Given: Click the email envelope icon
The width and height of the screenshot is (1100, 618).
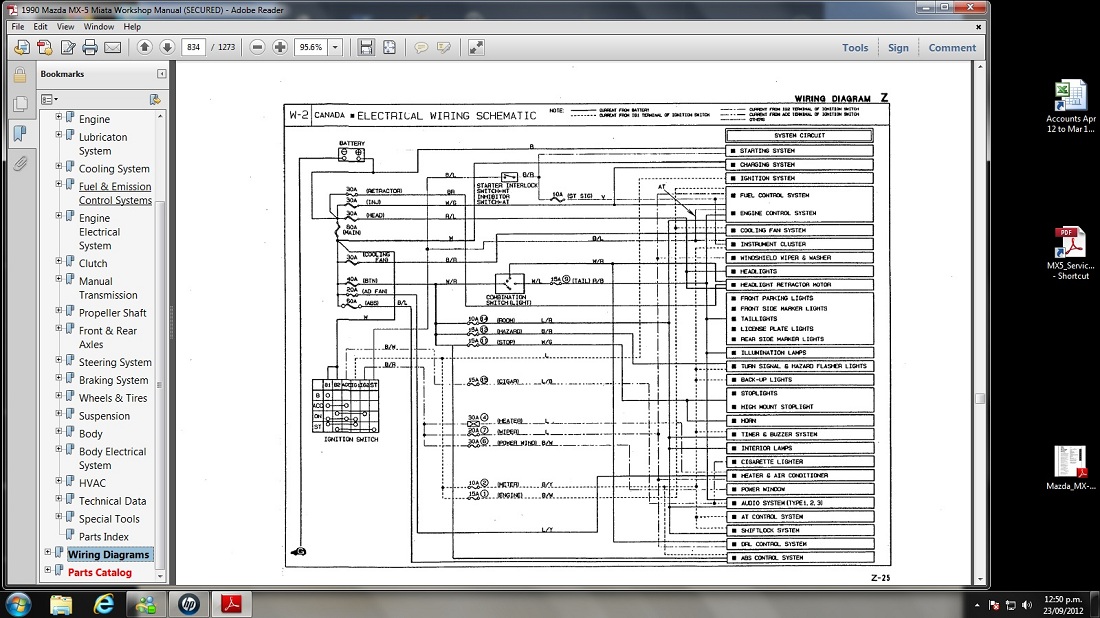Looking at the screenshot, I should 112,47.
